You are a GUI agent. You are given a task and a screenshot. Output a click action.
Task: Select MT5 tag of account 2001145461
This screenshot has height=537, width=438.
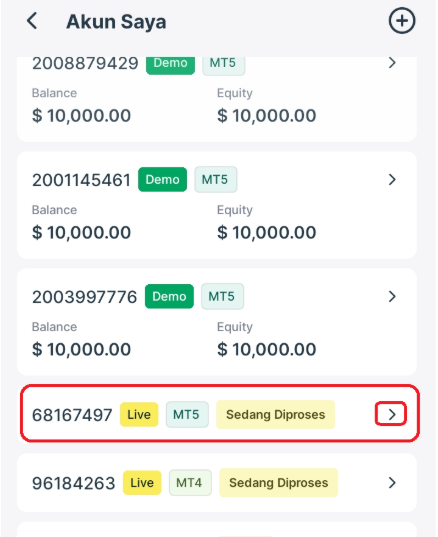point(215,179)
